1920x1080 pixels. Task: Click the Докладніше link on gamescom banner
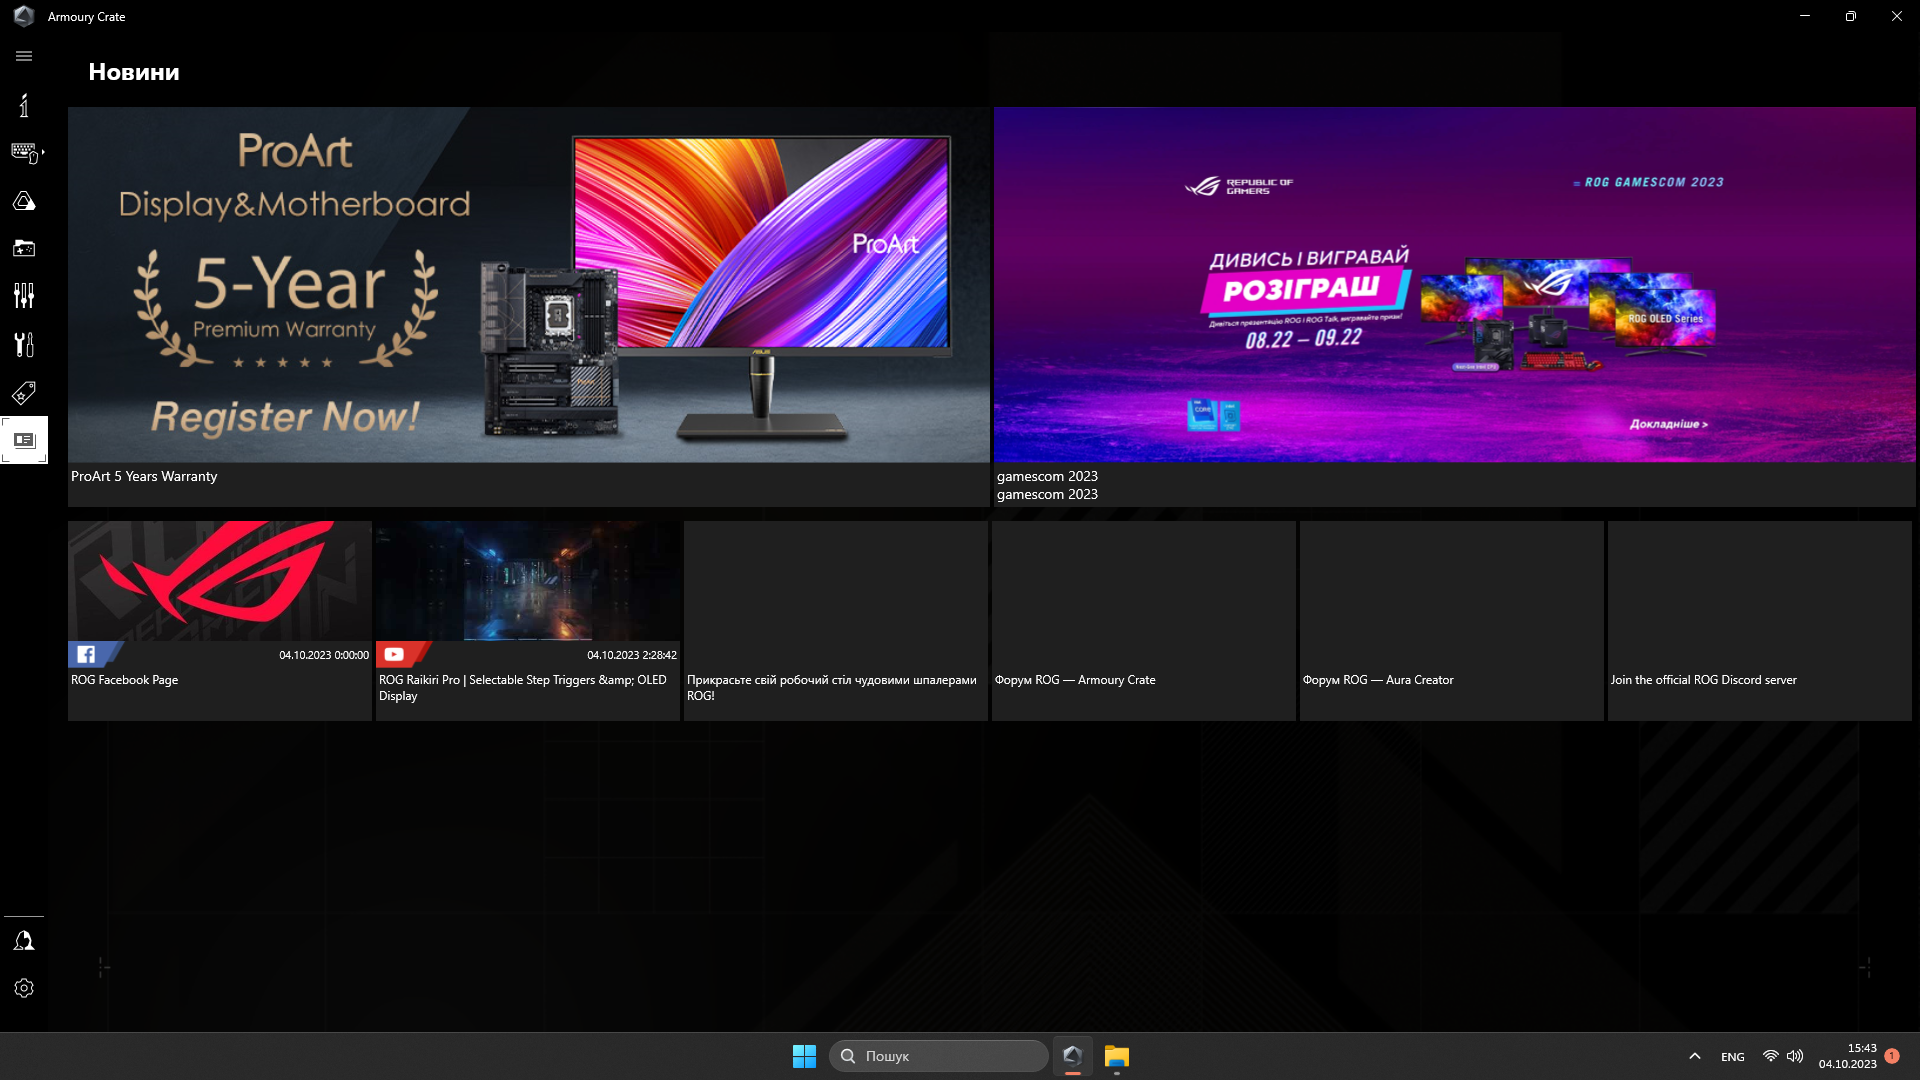1668,424
